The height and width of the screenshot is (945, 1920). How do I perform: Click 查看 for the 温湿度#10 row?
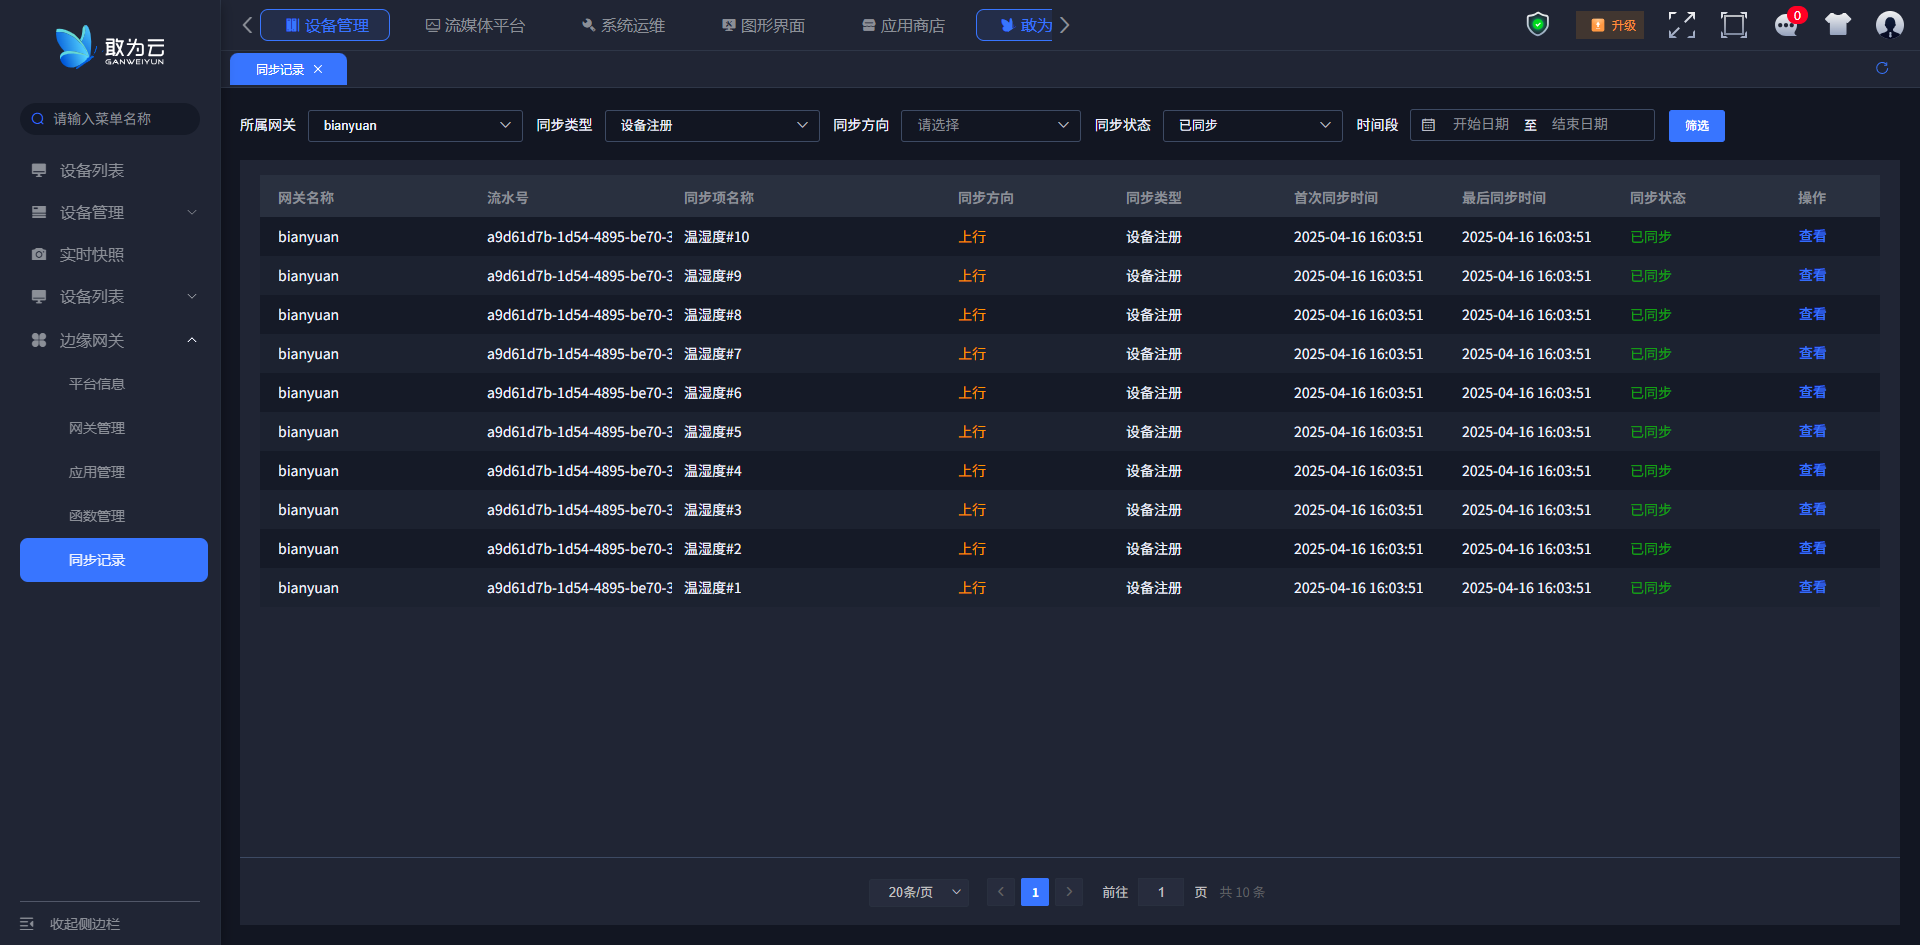point(1812,237)
